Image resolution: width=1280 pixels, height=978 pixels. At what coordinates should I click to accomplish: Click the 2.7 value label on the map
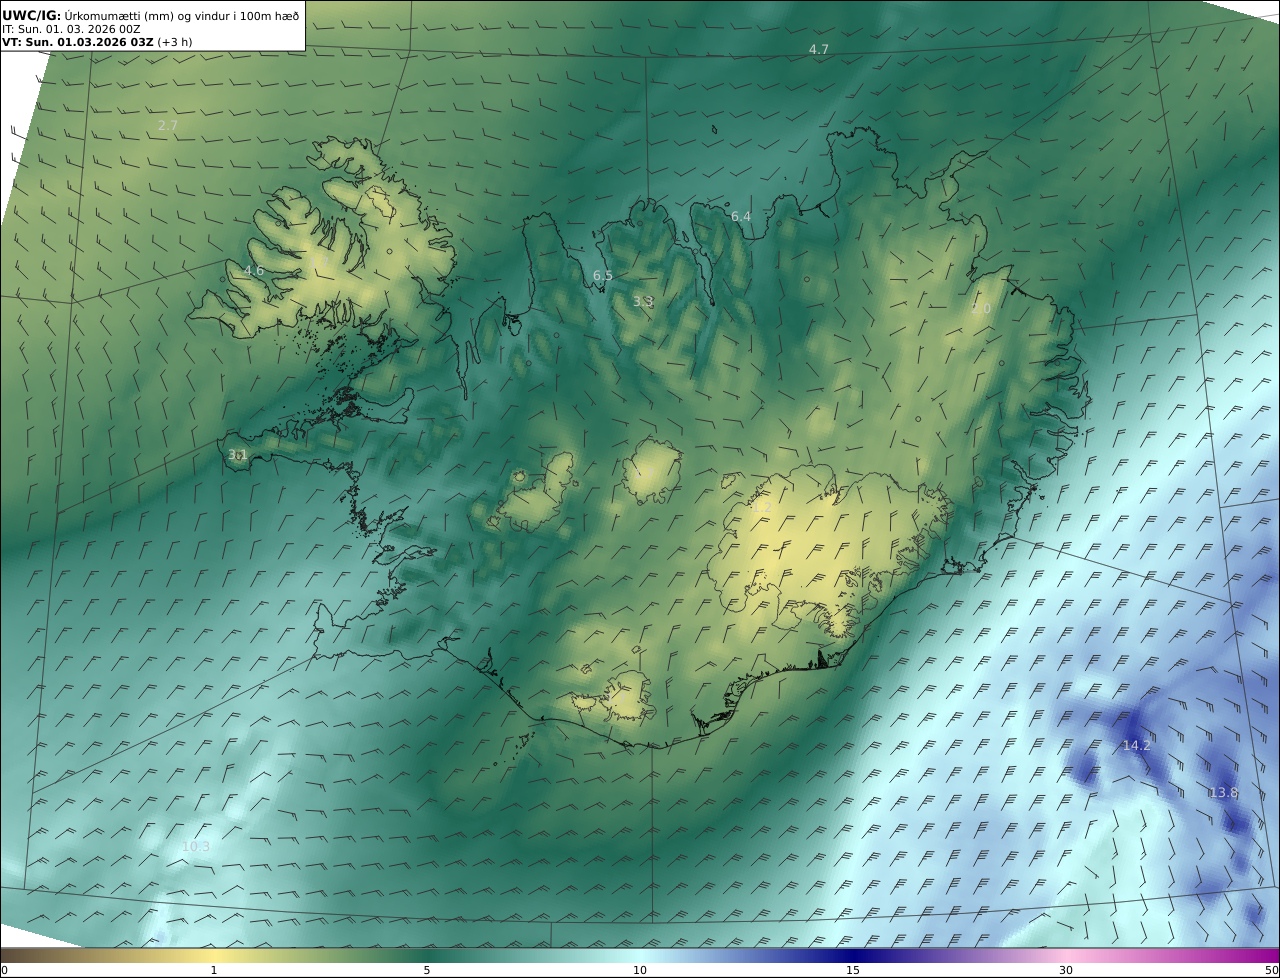tap(168, 125)
